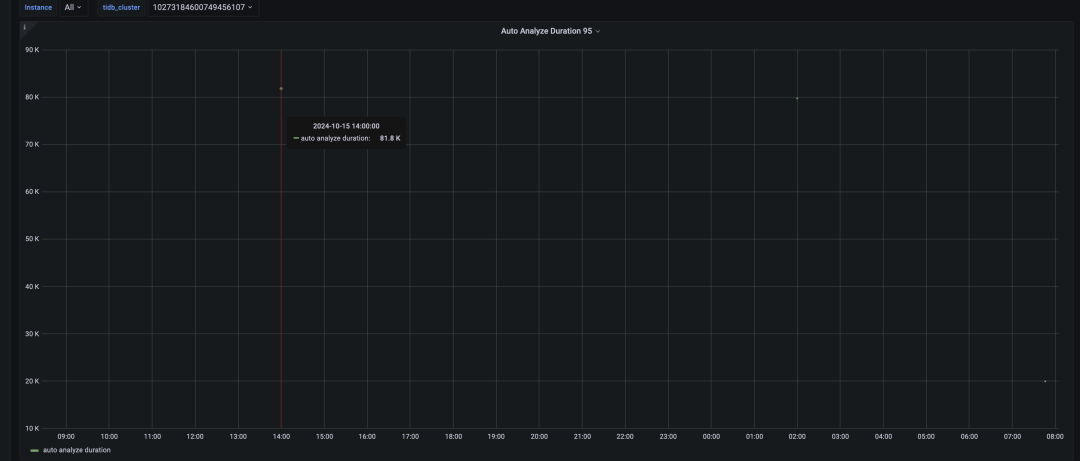Viewport: 1080px width, 461px height.
Task: Toggle auto analyze duration legend series
Action: 76,450
